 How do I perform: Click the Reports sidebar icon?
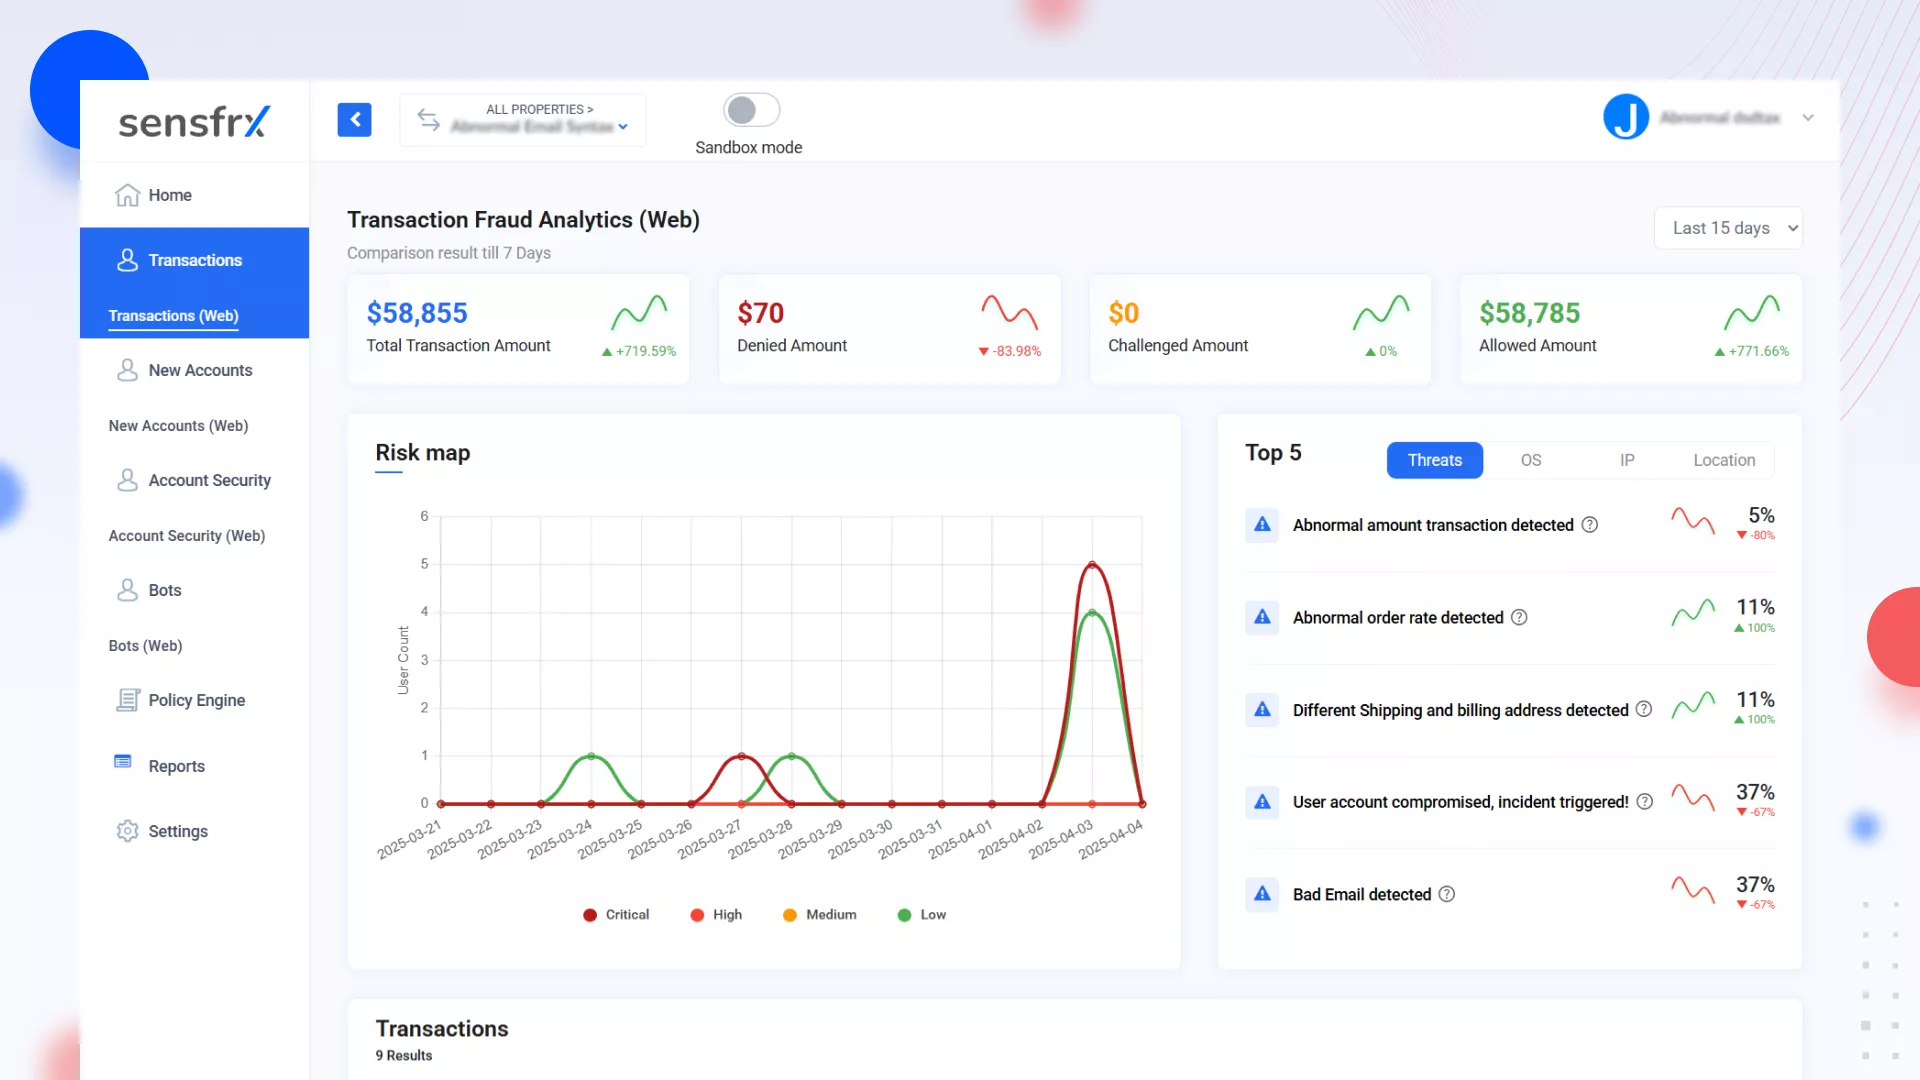[x=123, y=762]
